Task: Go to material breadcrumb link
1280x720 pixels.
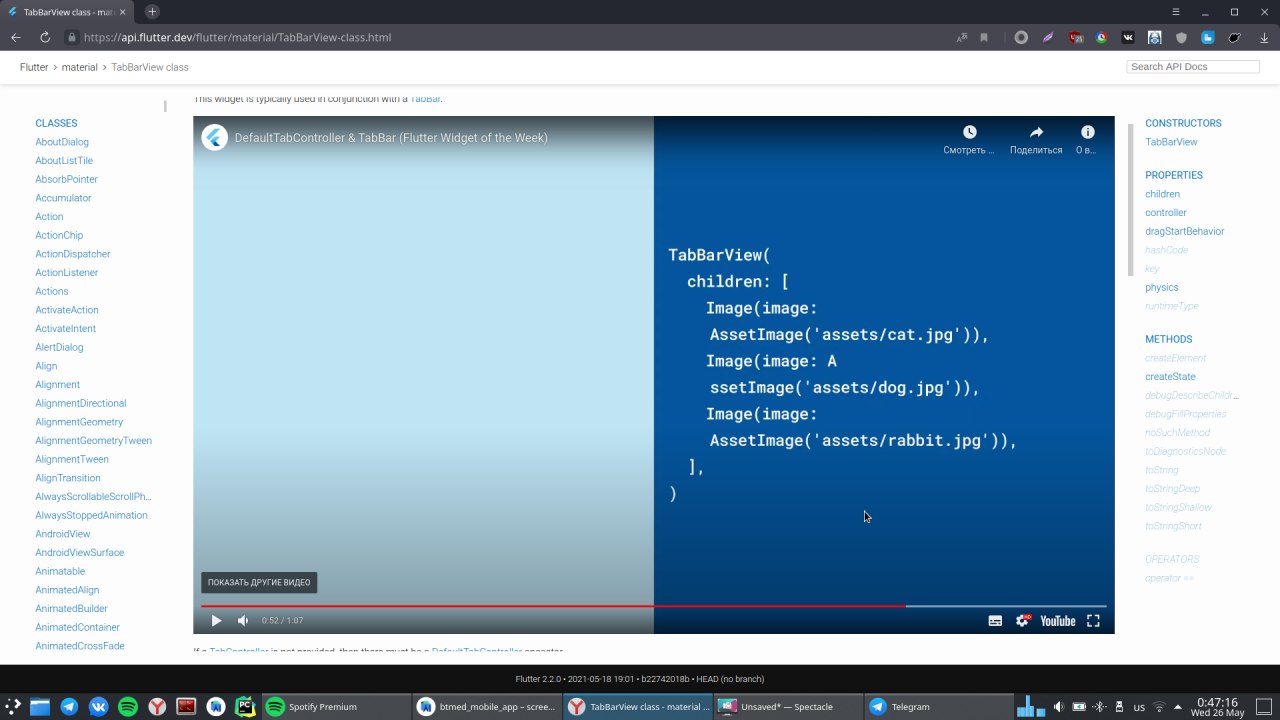Action: pos(80,67)
